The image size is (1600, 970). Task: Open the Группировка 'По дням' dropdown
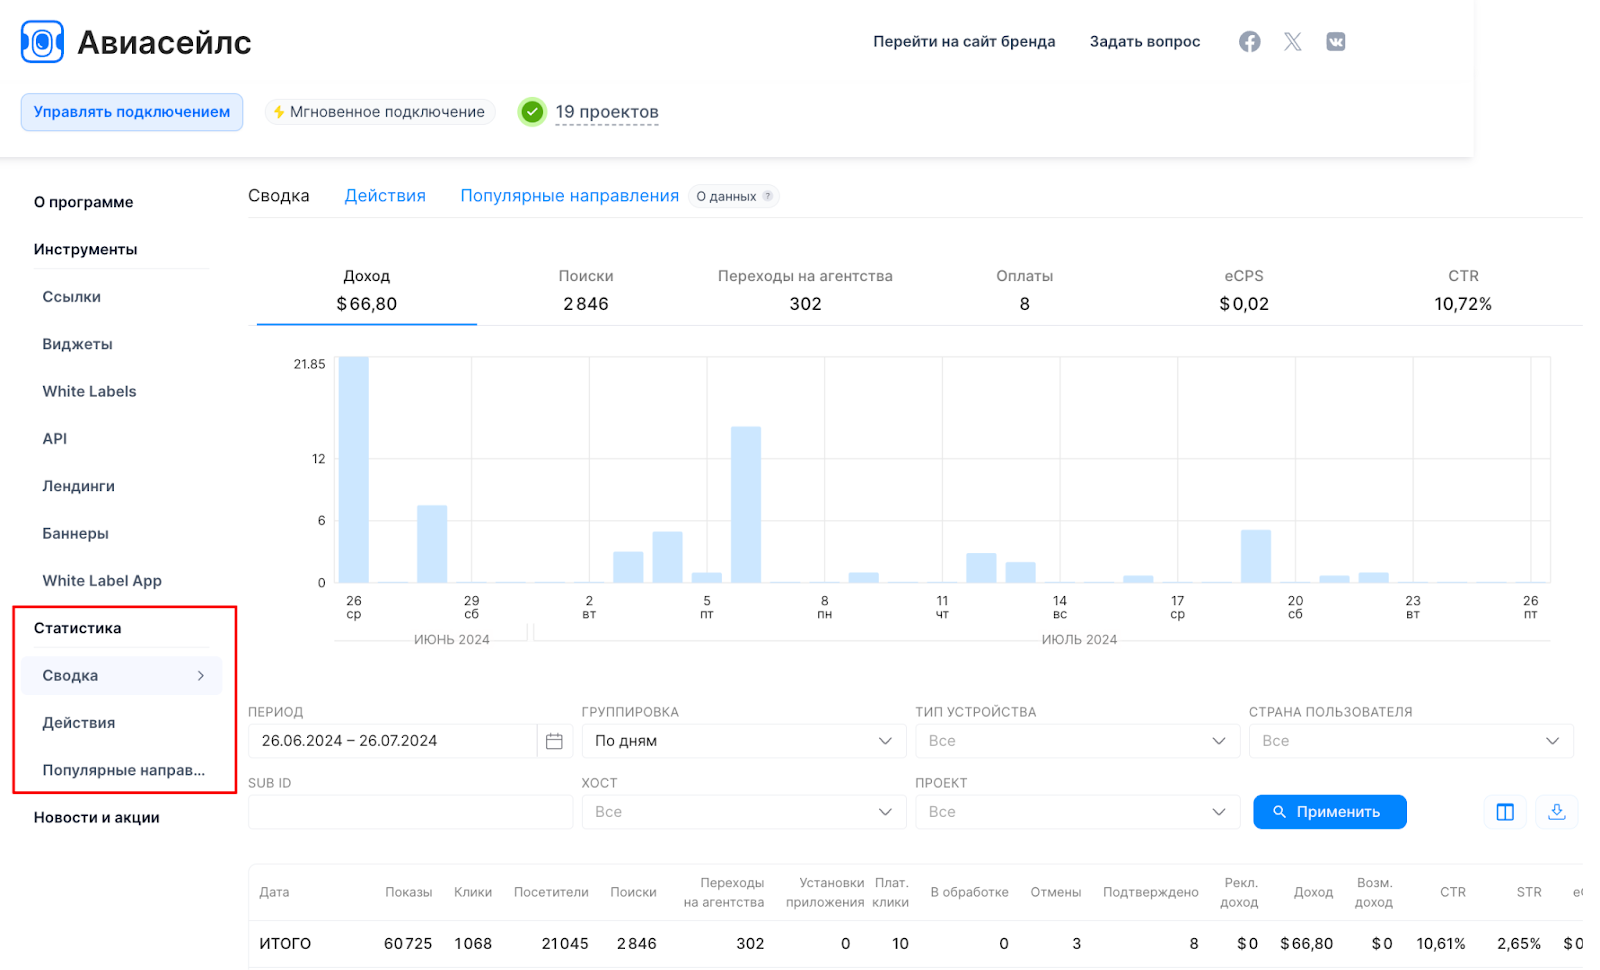[744, 741]
